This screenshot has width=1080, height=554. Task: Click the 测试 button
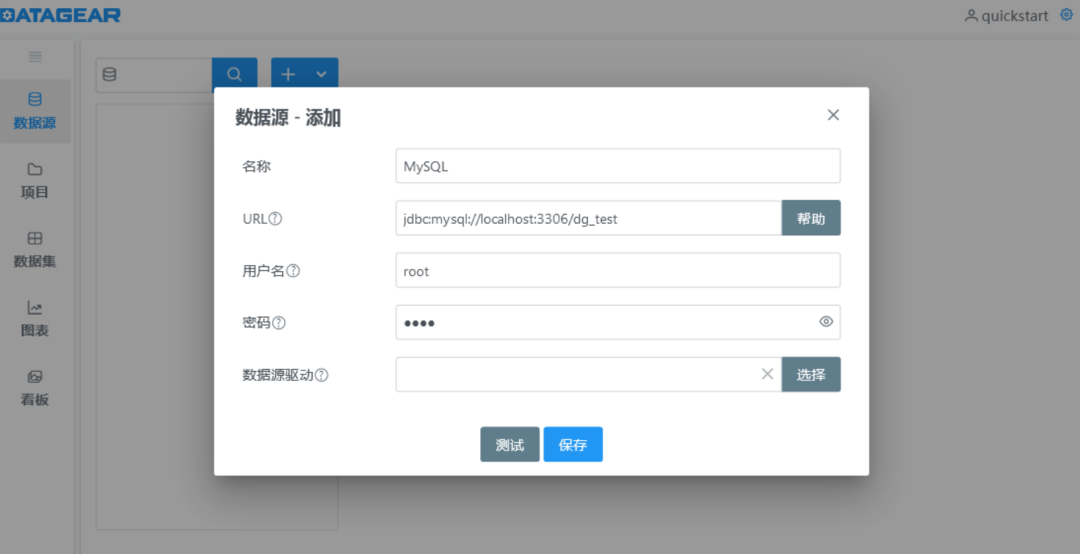pyautogui.click(x=509, y=445)
